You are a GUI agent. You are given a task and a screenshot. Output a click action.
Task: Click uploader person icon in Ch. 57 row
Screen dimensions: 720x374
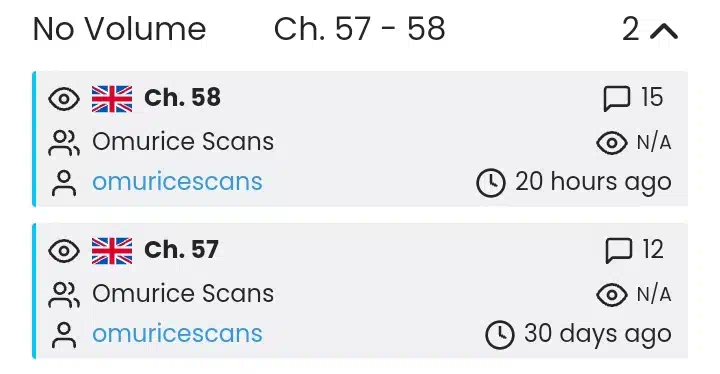pos(64,335)
